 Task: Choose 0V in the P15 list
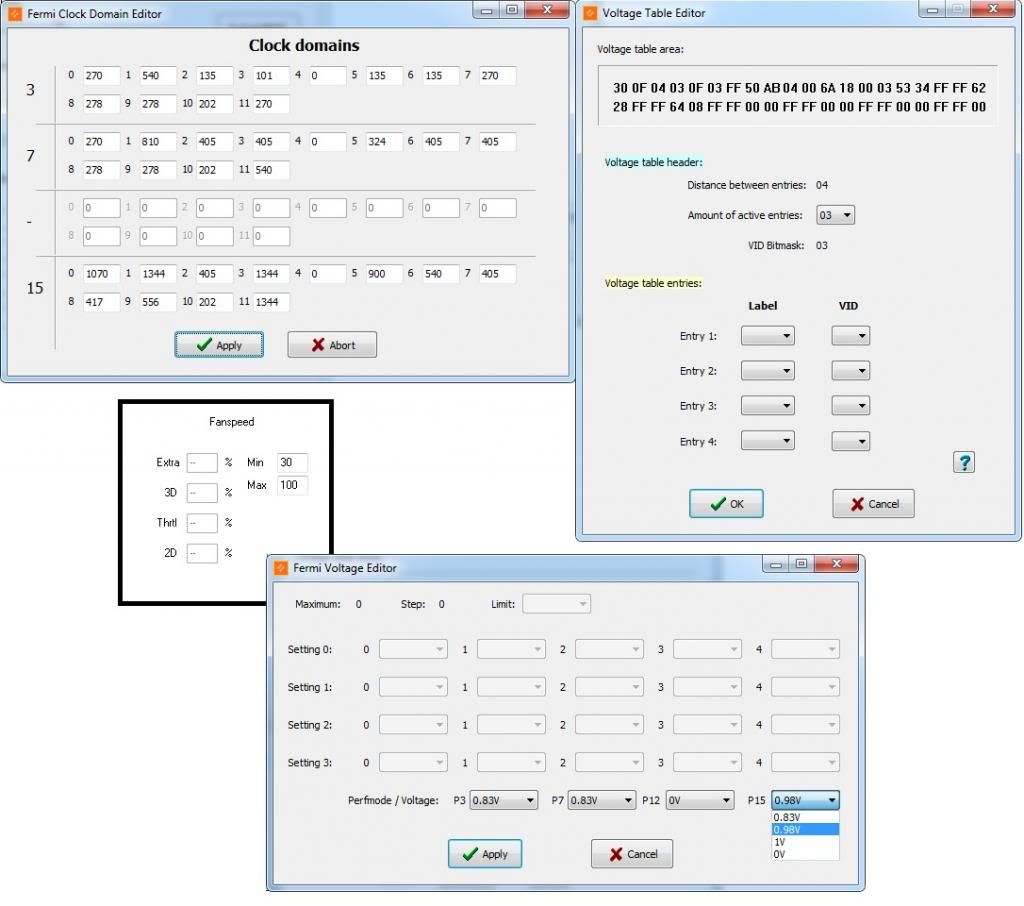(805, 854)
